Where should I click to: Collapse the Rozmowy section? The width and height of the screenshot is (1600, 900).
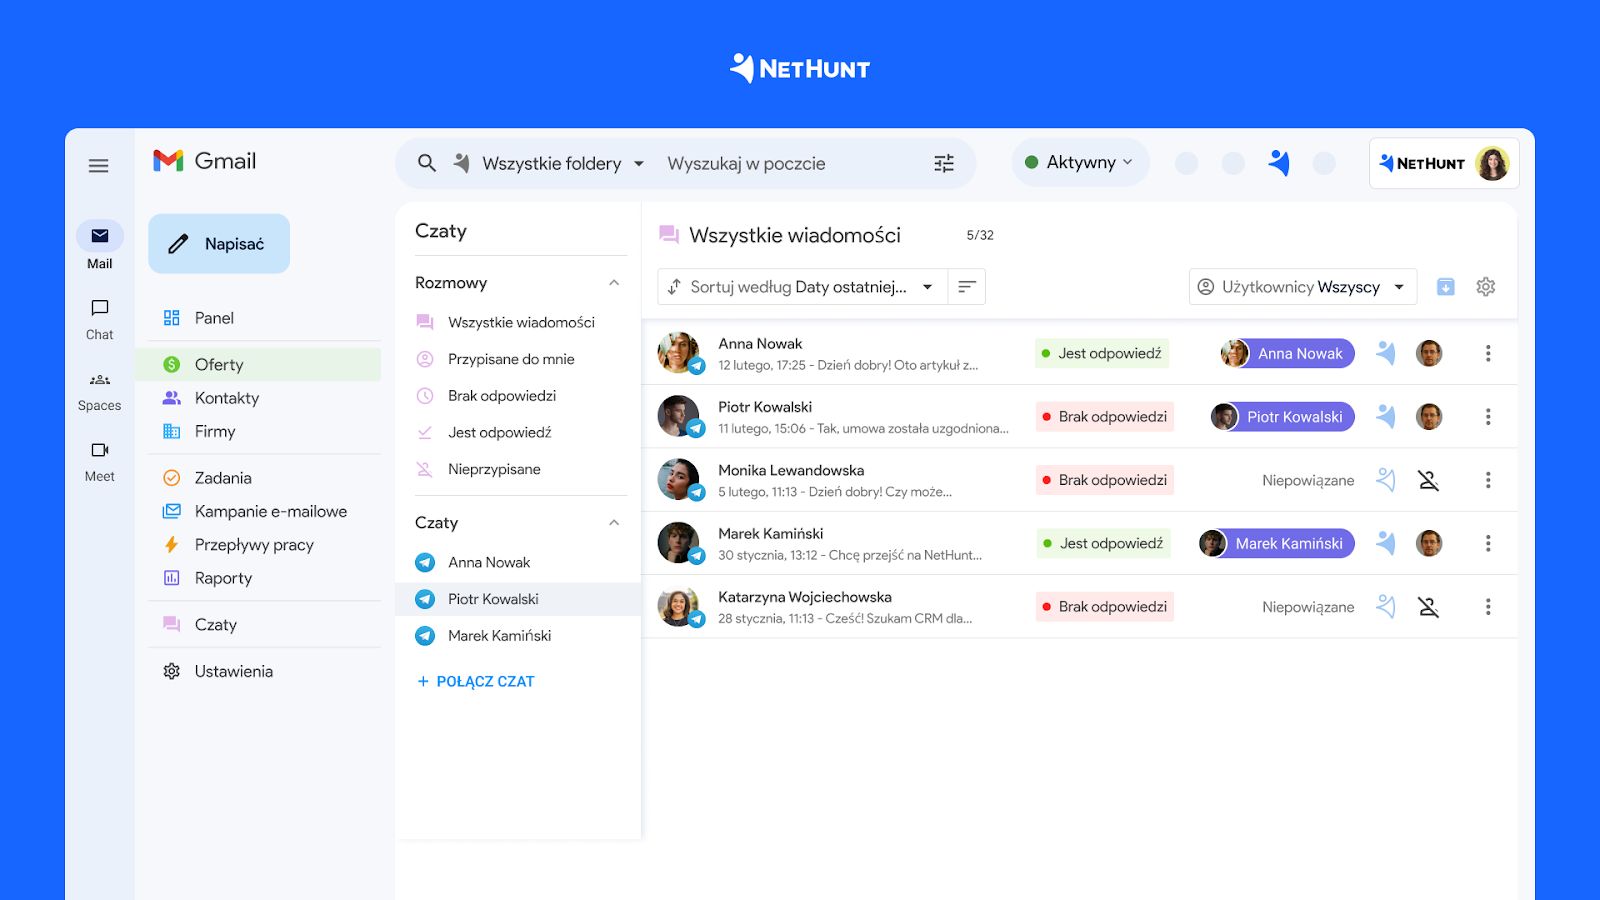point(614,283)
